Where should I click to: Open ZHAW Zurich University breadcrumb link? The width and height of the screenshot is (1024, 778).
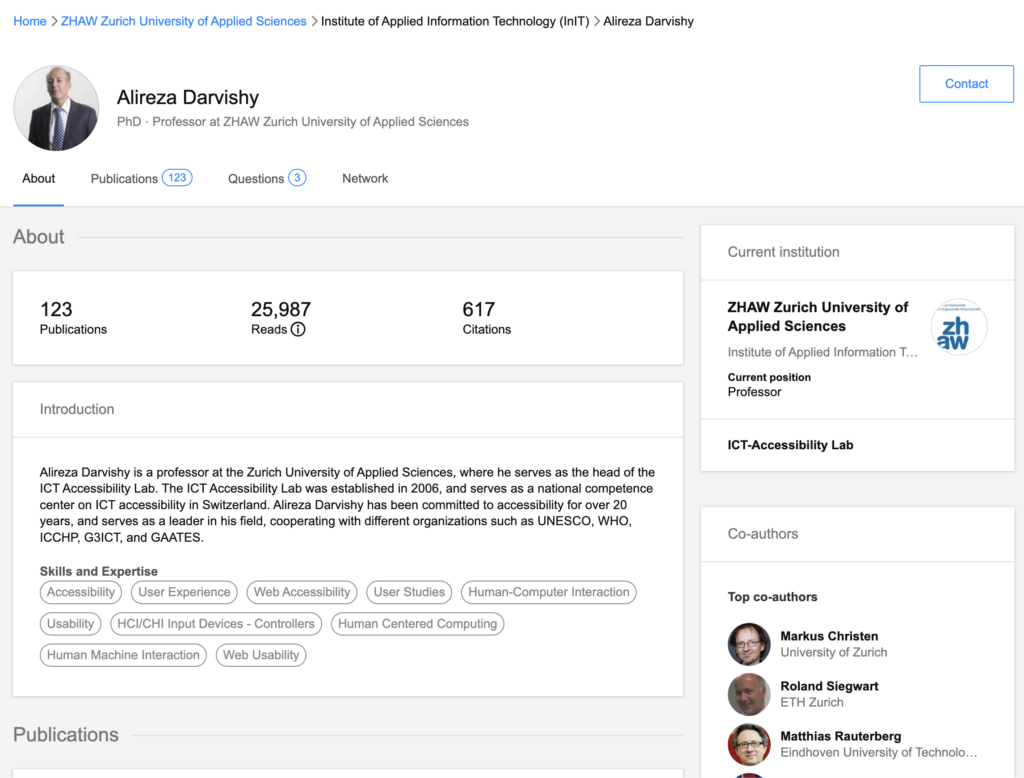click(x=184, y=21)
